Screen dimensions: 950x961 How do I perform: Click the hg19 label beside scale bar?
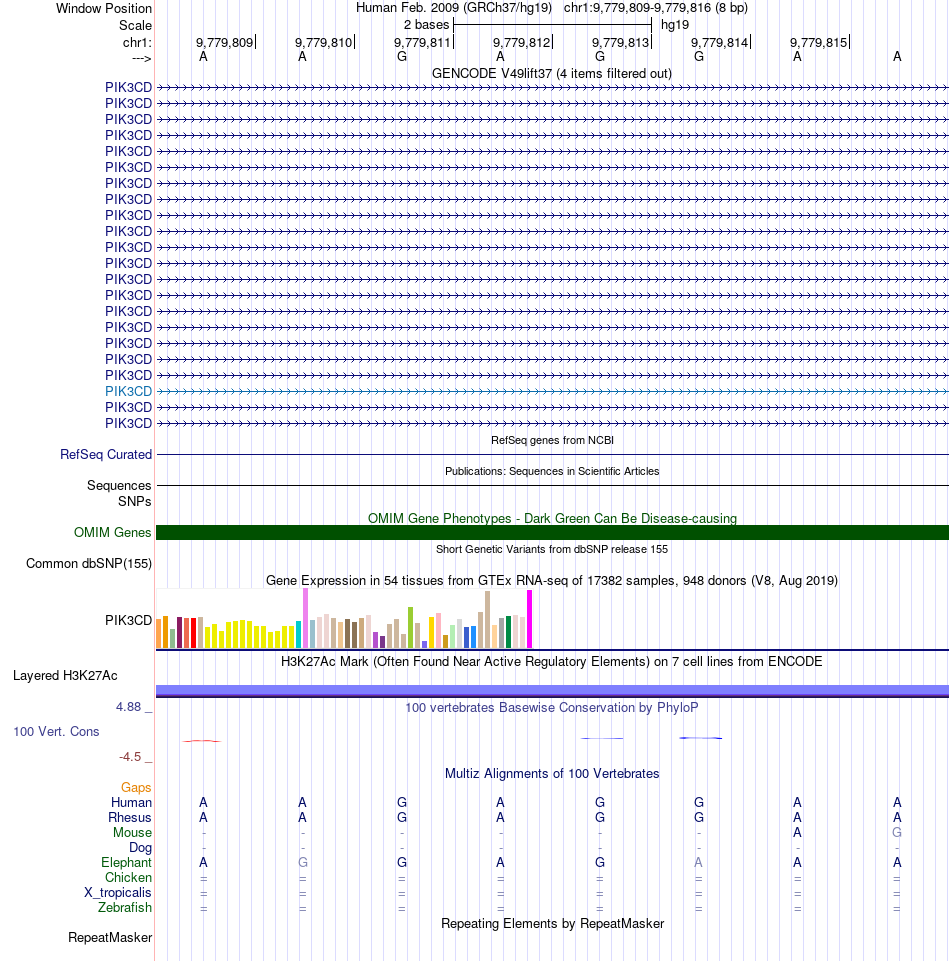pos(675,25)
